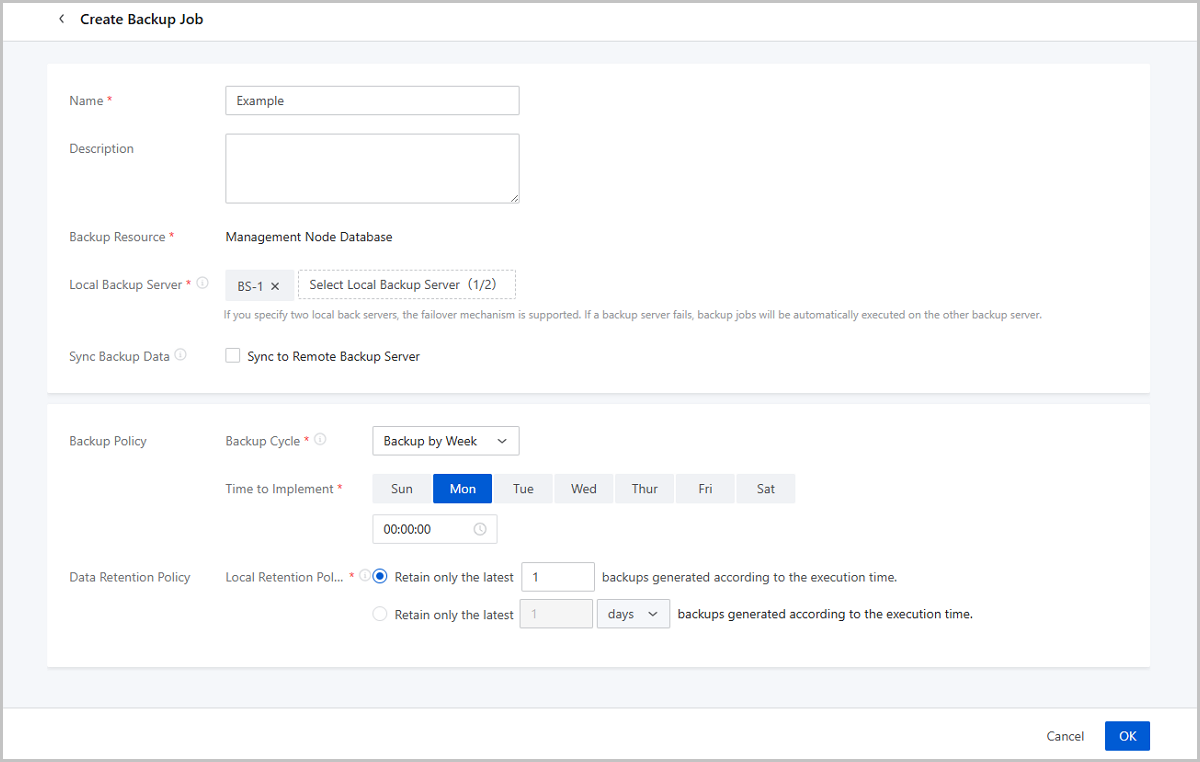This screenshot has height=762, width=1200.
Task: Open the Backup by Week dropdown
Action: tap(445, 441)
